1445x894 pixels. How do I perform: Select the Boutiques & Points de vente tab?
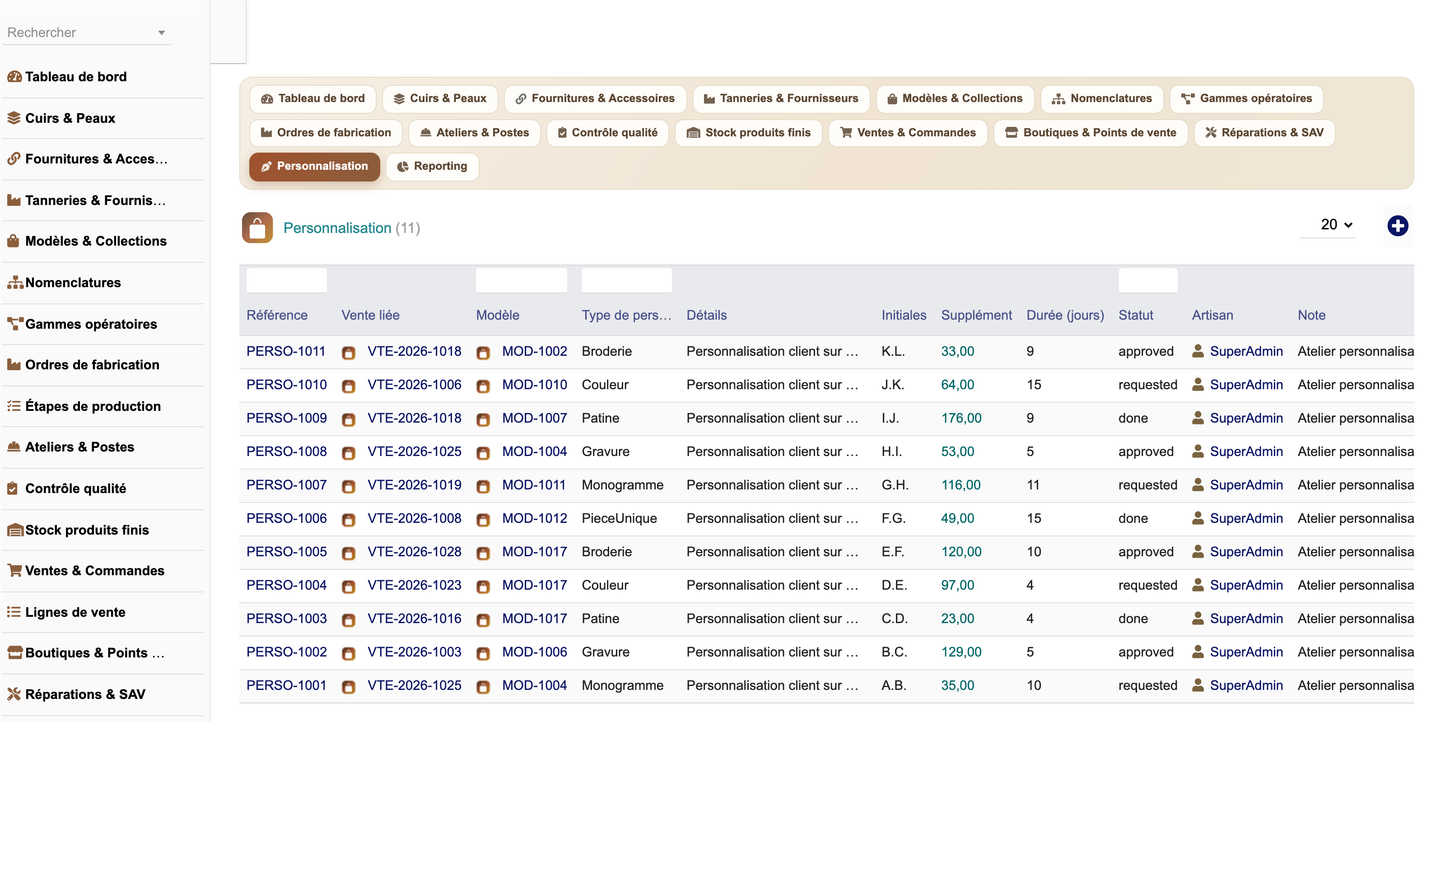[x=1091, y=133]
